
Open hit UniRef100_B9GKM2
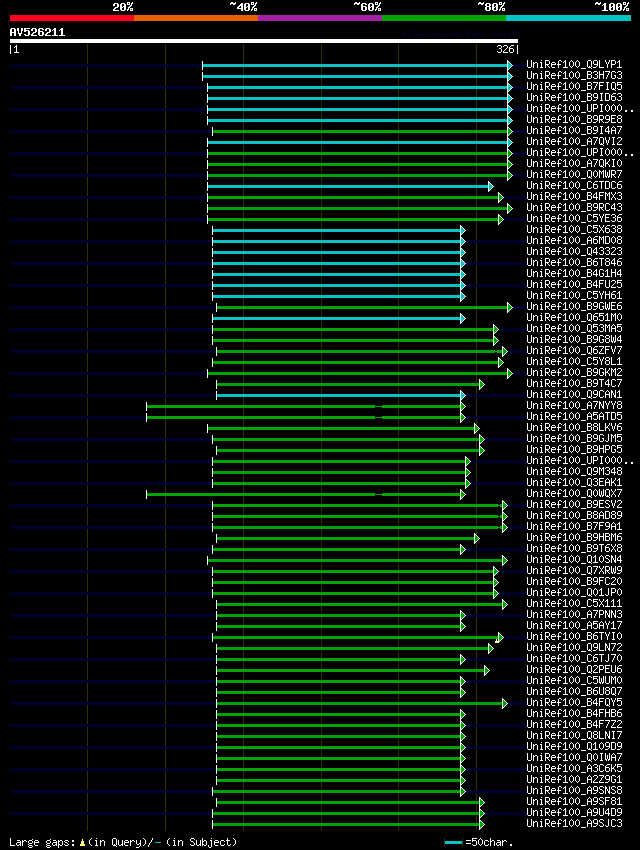[x=574, y=372]
